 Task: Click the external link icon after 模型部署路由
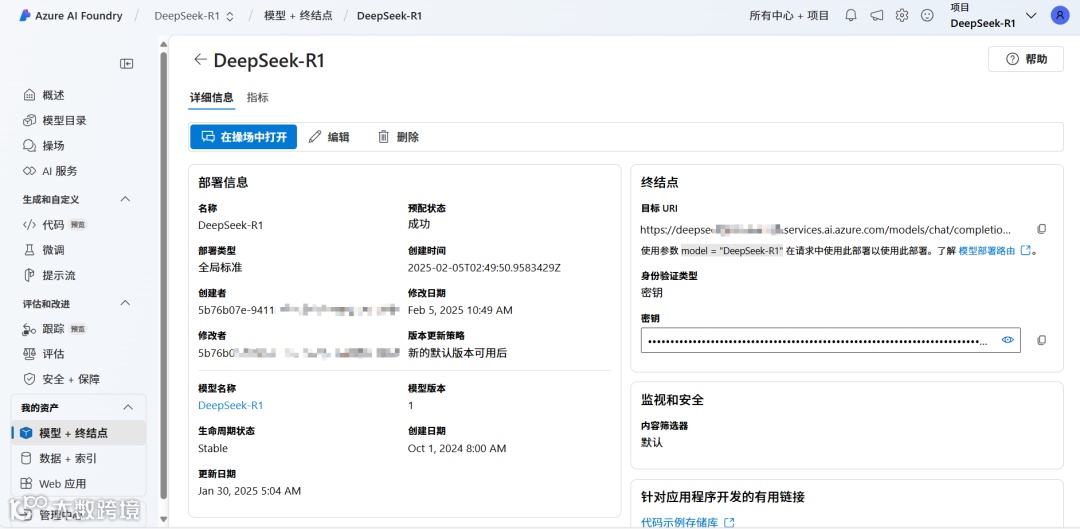pyautogui.click(x=1025, y=250)
